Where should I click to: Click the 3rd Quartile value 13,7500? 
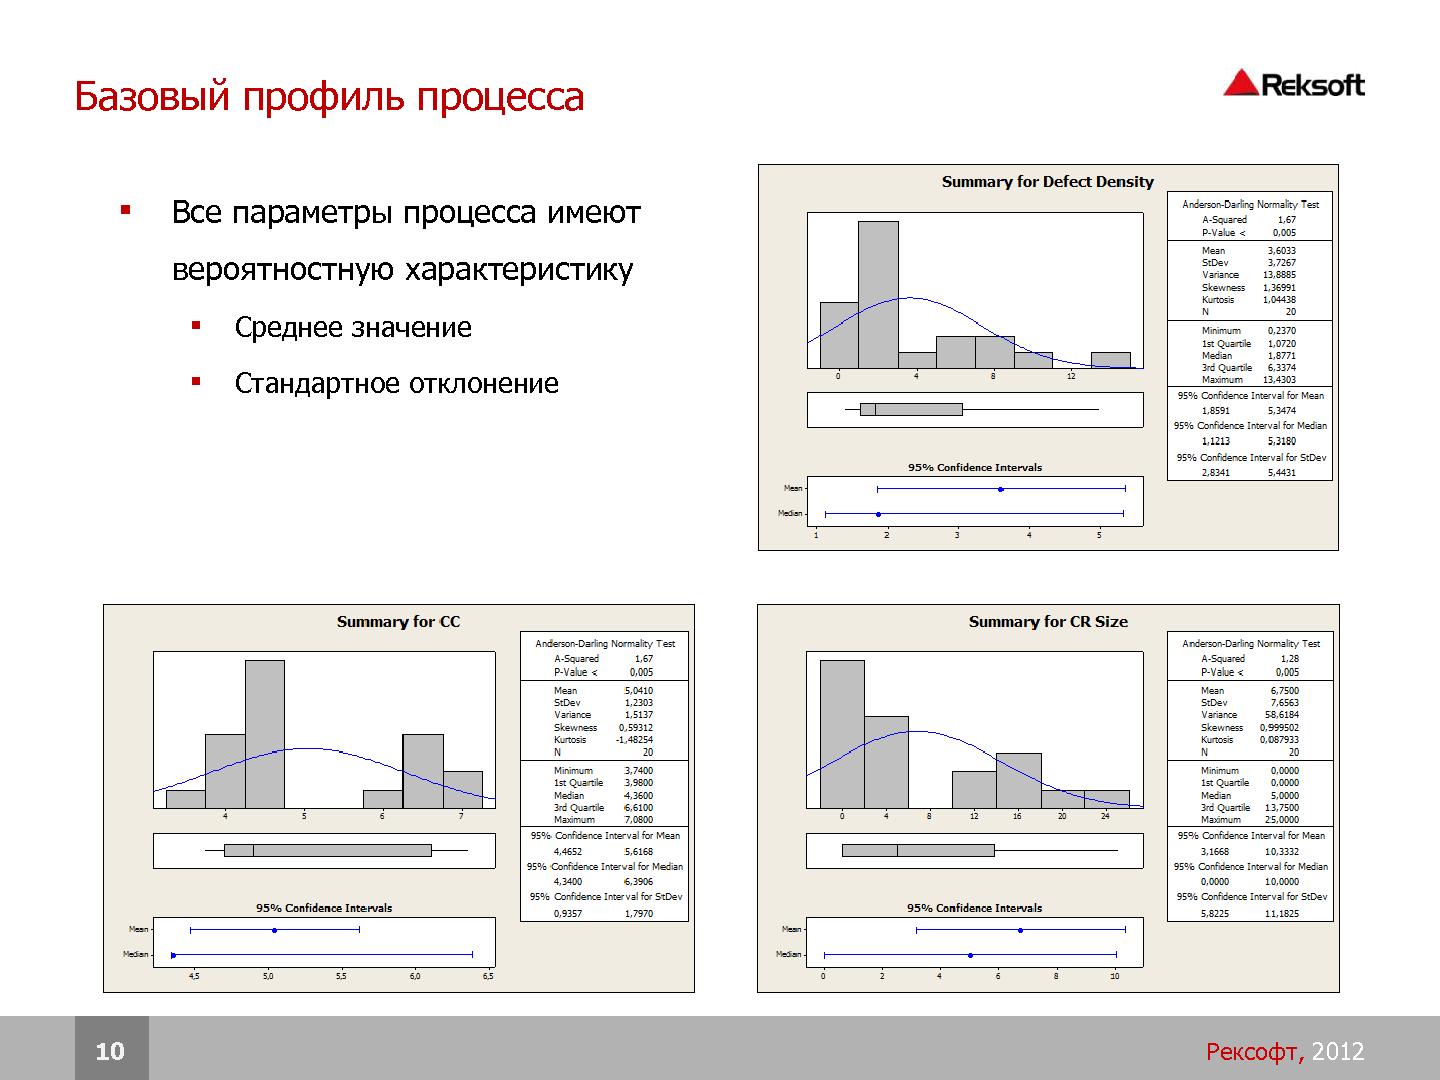[1283, 808]
